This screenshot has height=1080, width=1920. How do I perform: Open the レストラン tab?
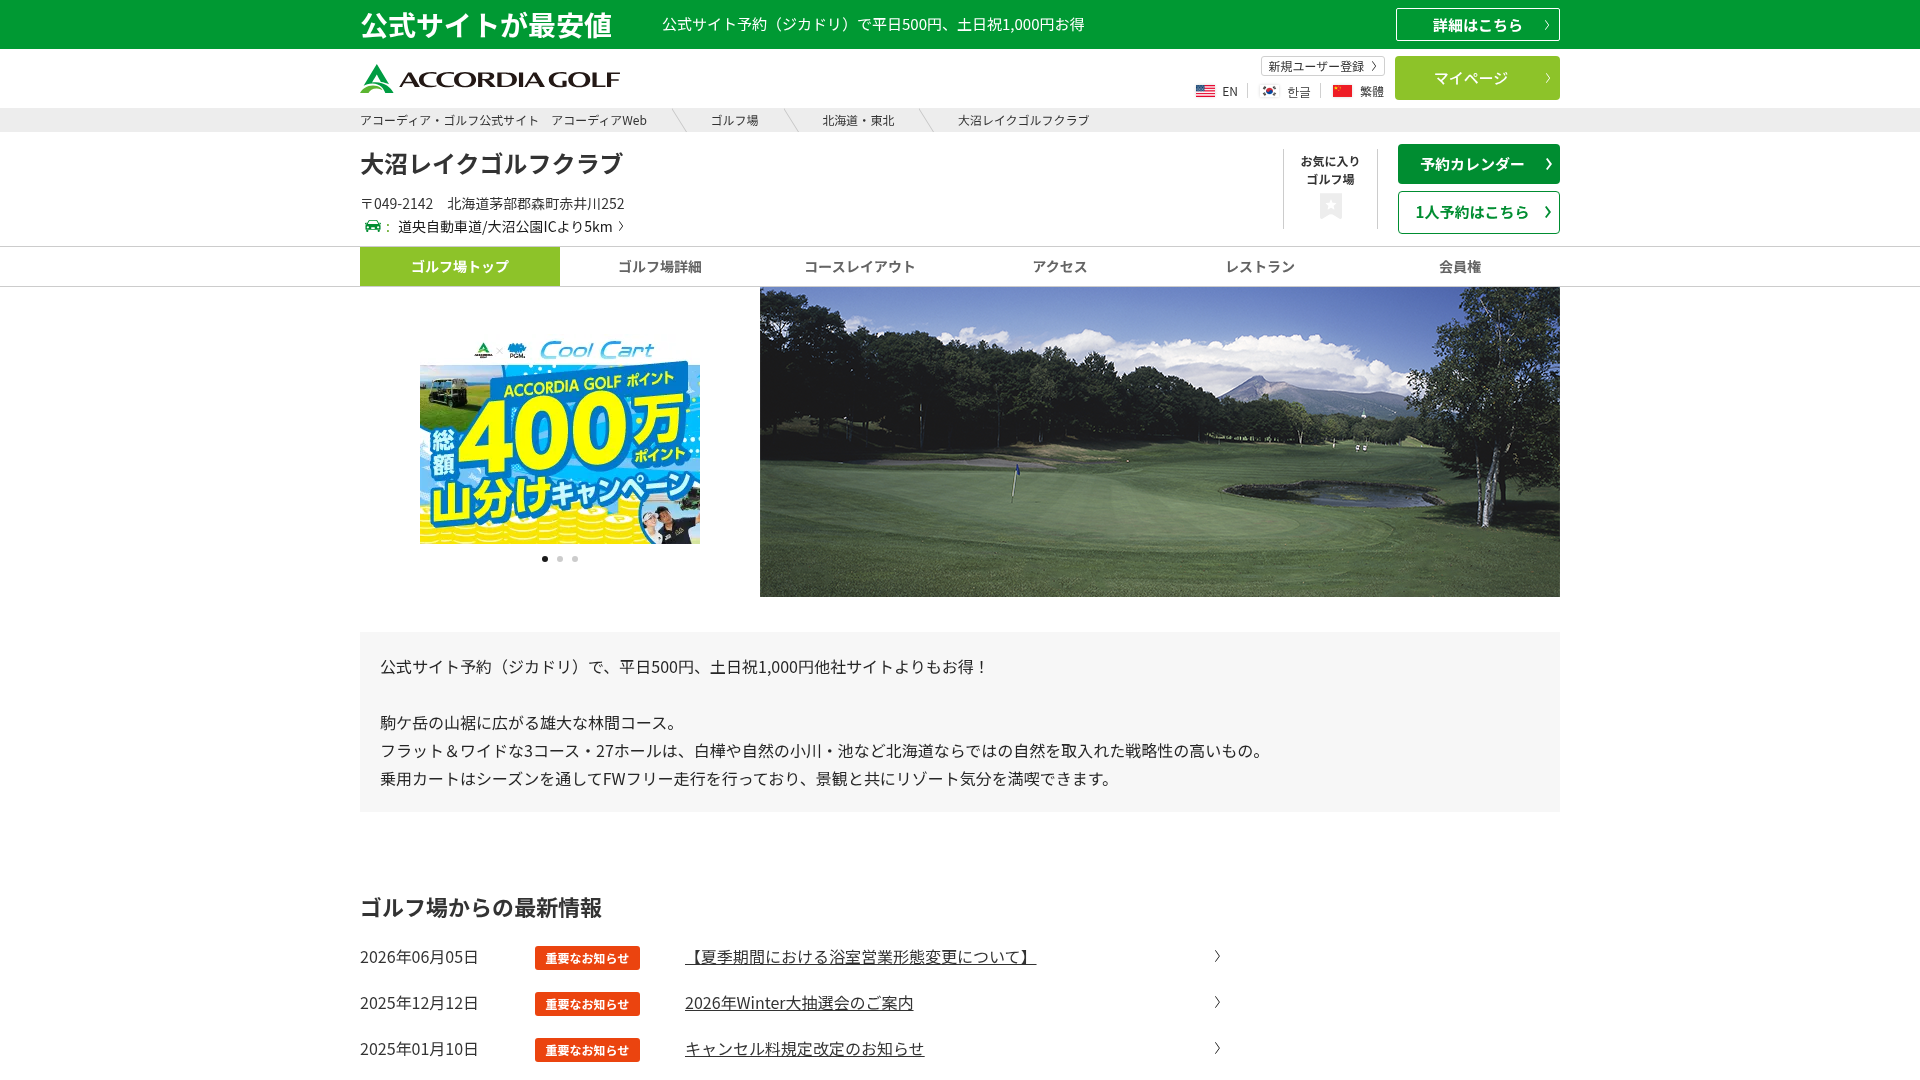coord(1260,266)
